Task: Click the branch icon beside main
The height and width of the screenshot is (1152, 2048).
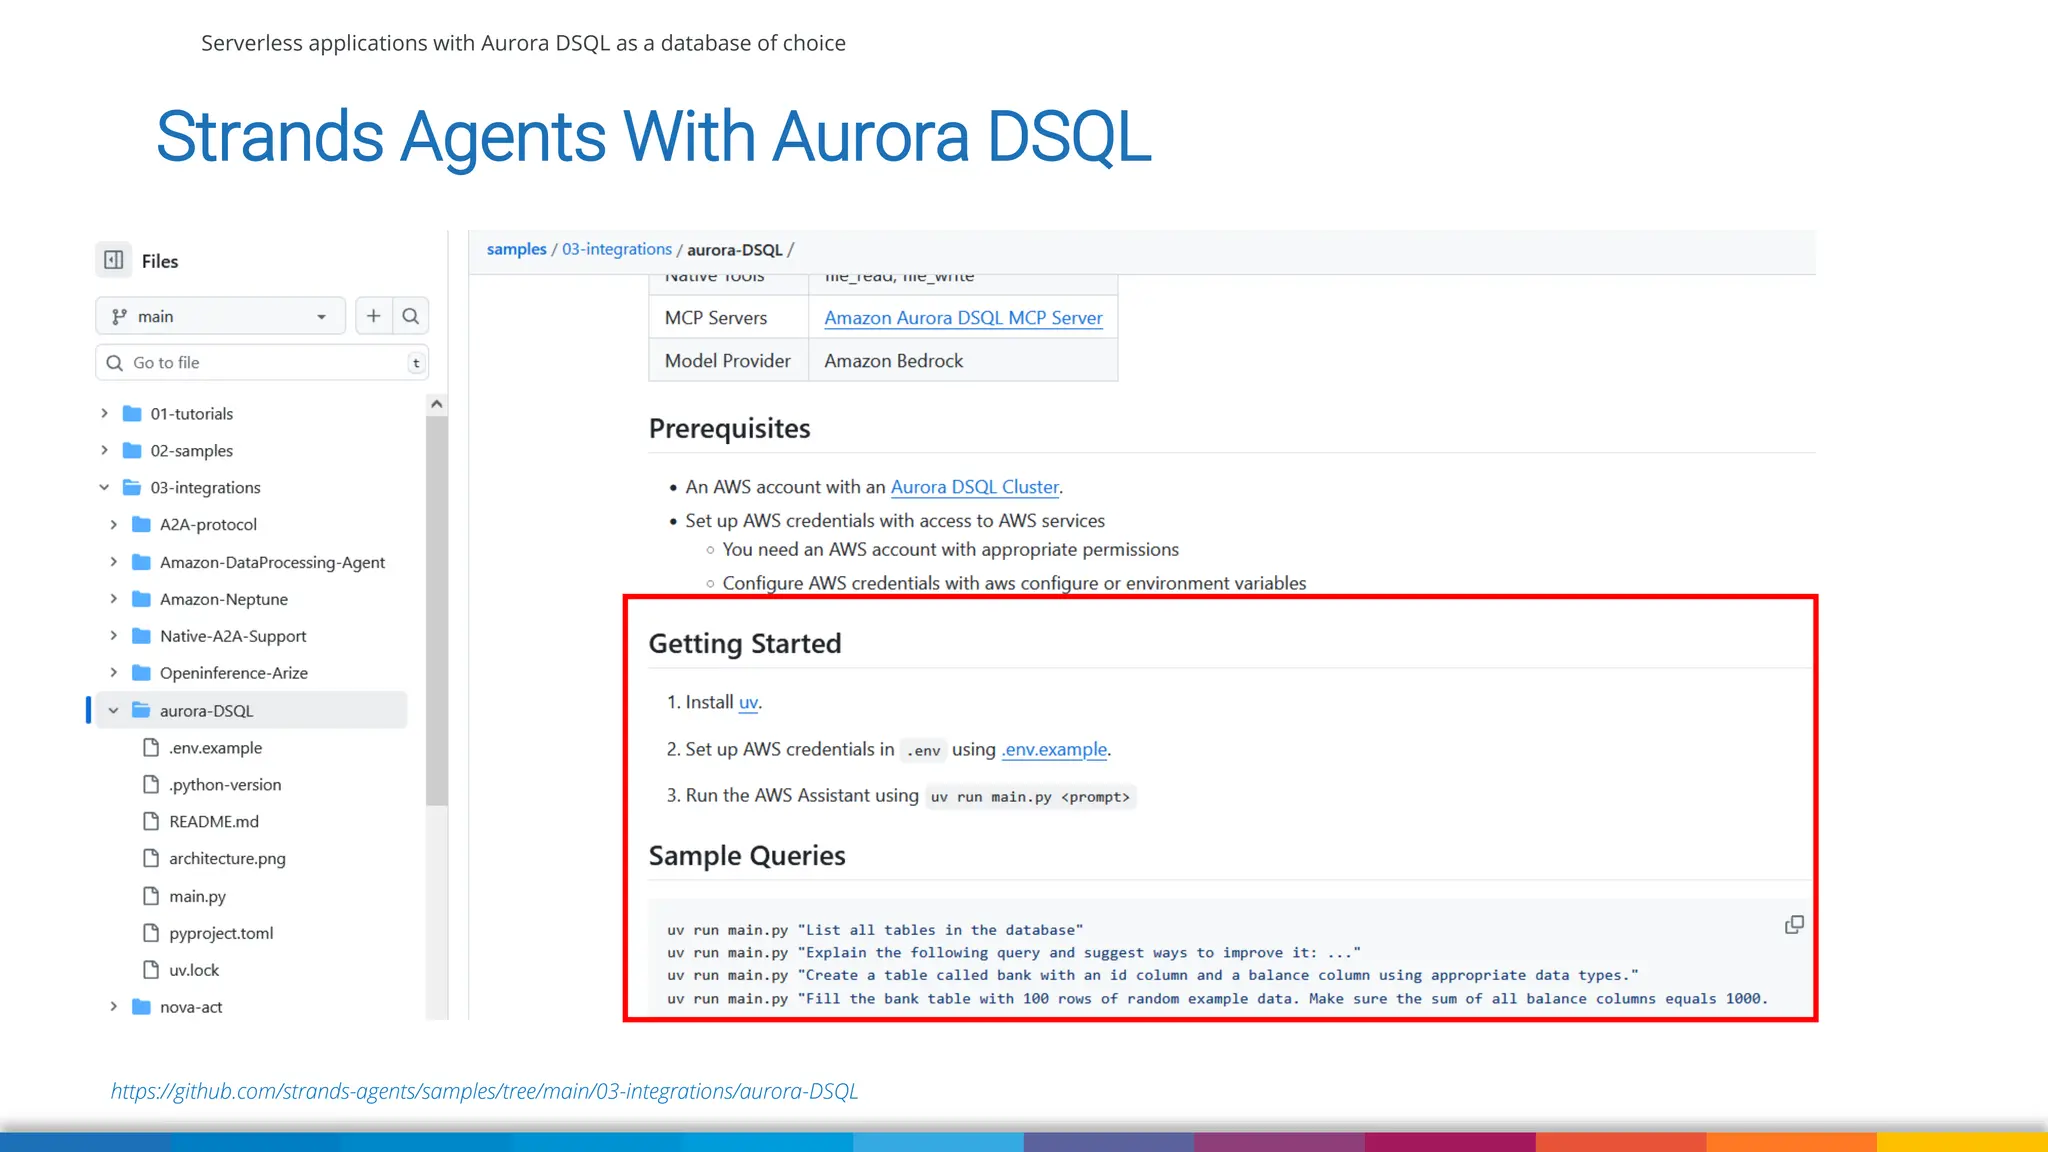Action: pos(119,316)
